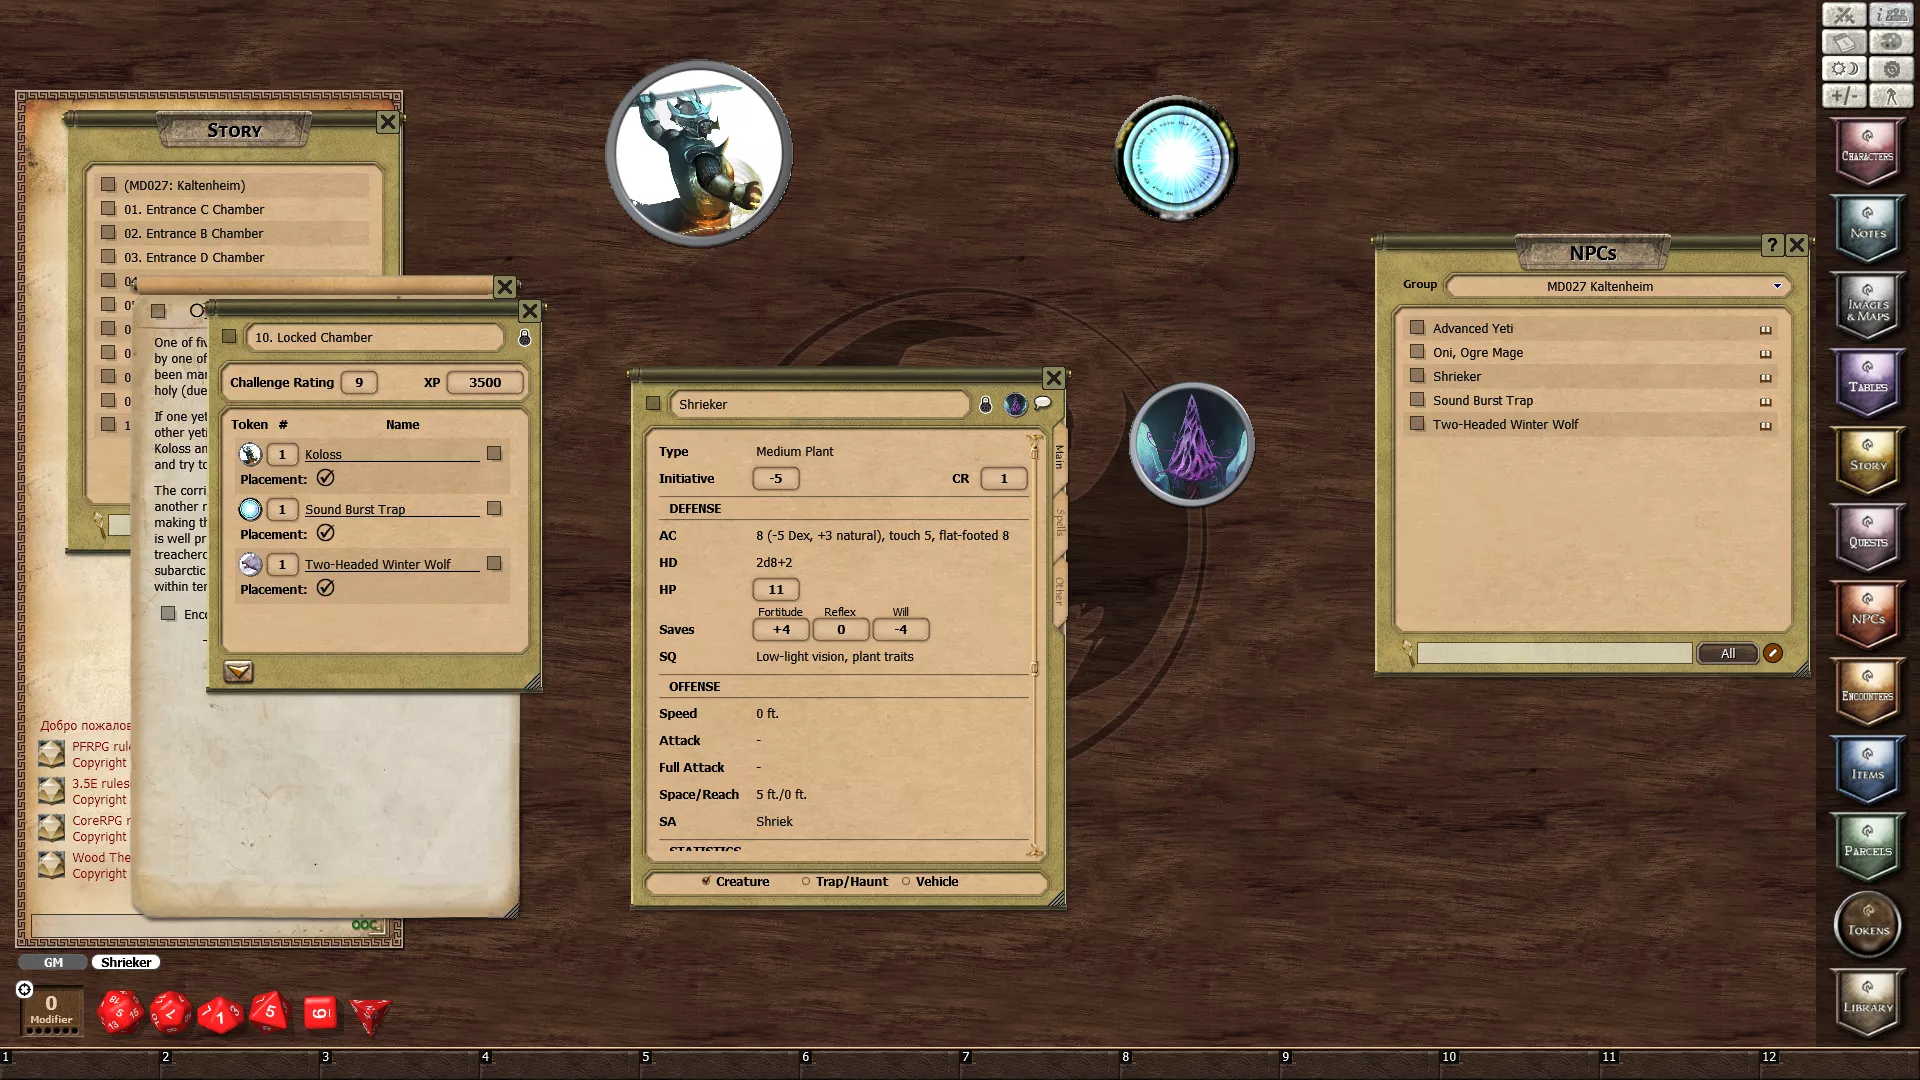Click the d4 red die

370,1015
